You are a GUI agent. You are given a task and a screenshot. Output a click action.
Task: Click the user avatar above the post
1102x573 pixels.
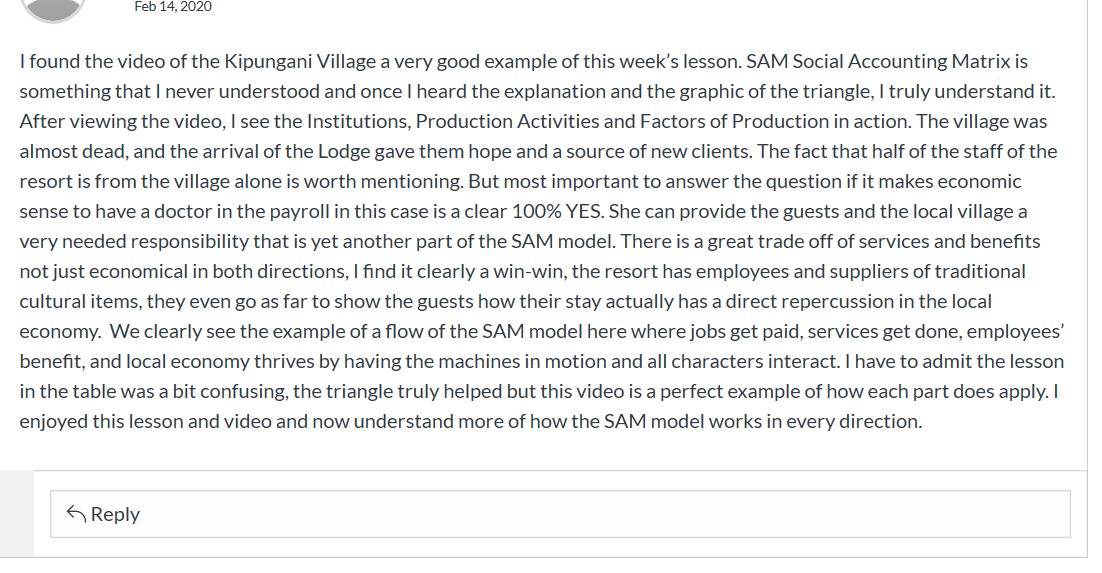pyautogui.click(x=53, y=8)
